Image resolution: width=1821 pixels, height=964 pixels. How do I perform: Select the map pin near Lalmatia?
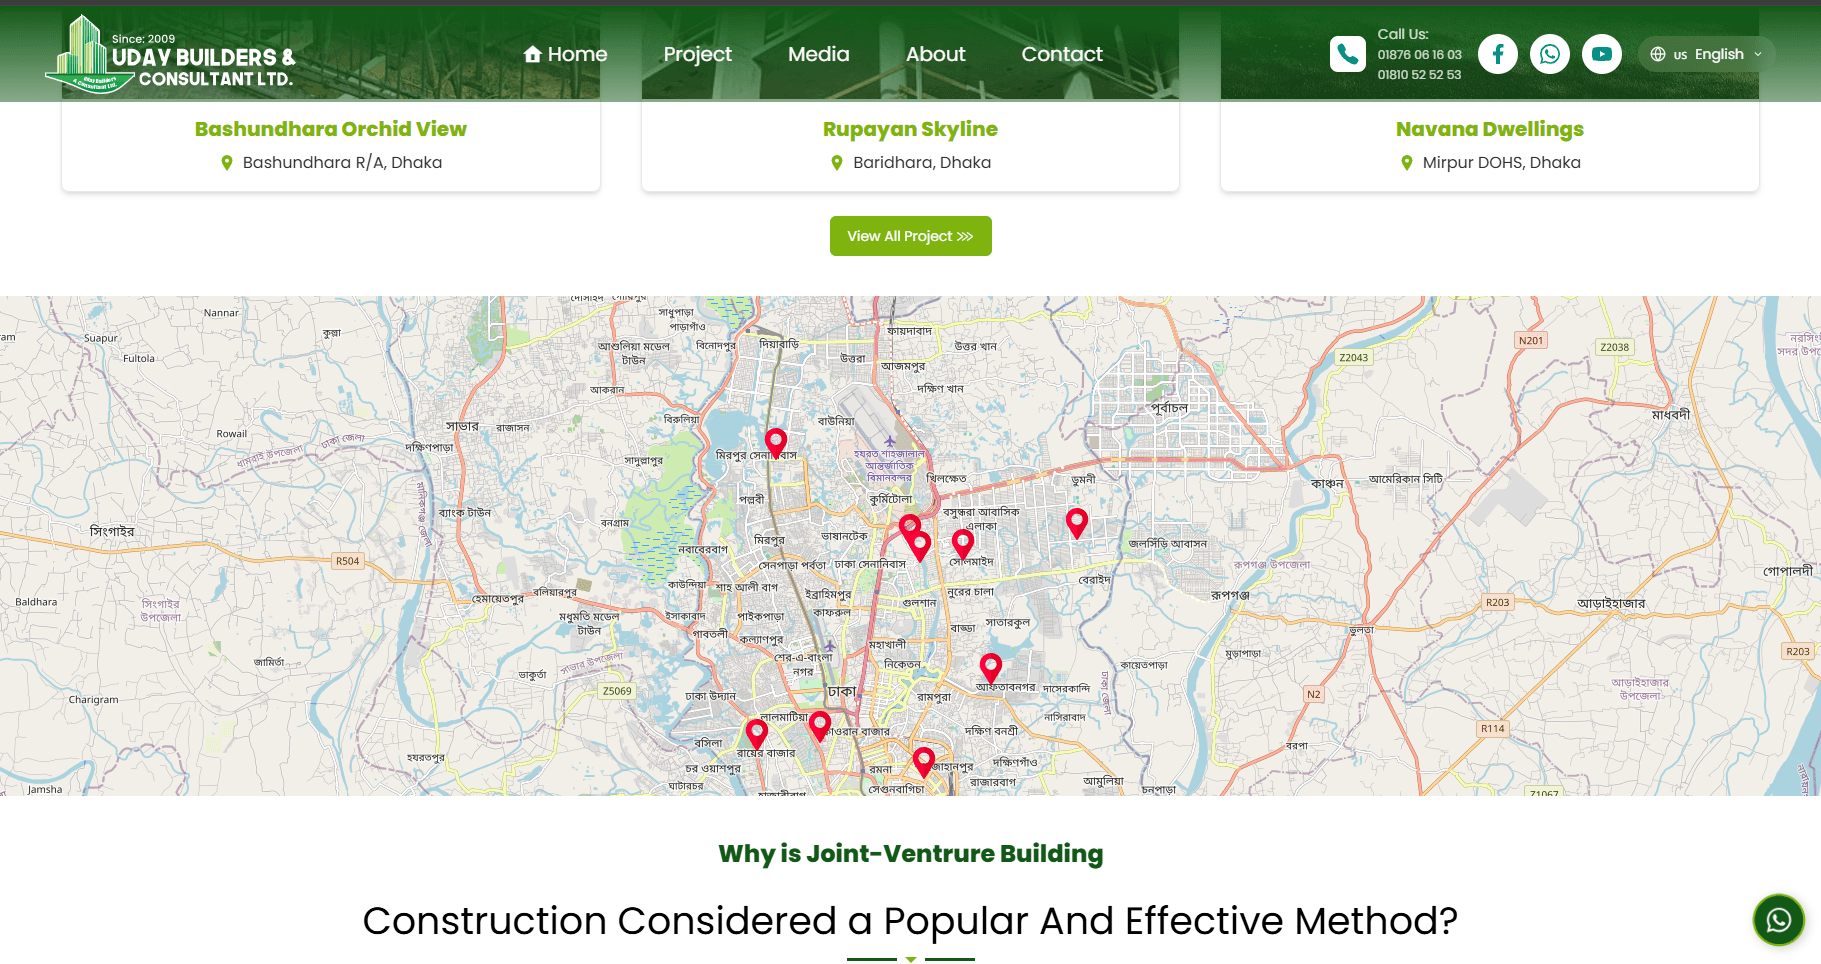coord(819,726)
